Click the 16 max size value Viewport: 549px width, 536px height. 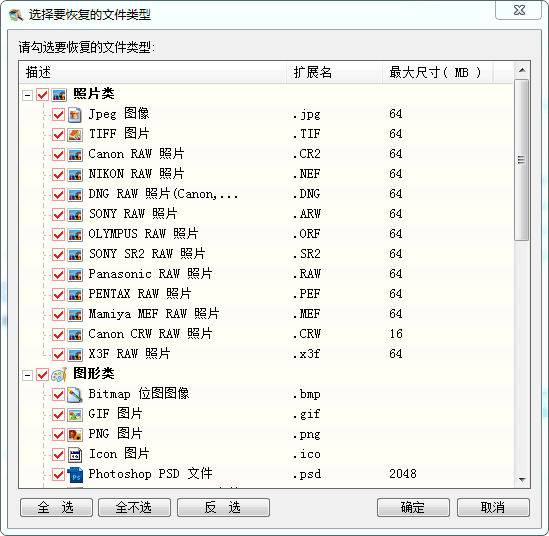point(396,334)
